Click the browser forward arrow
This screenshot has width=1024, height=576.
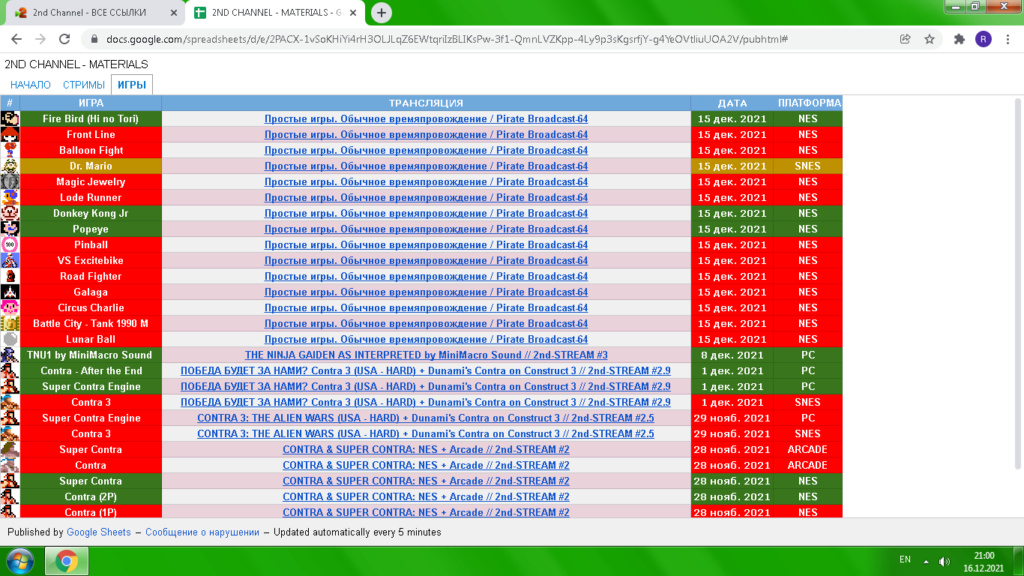pos(40,39)
